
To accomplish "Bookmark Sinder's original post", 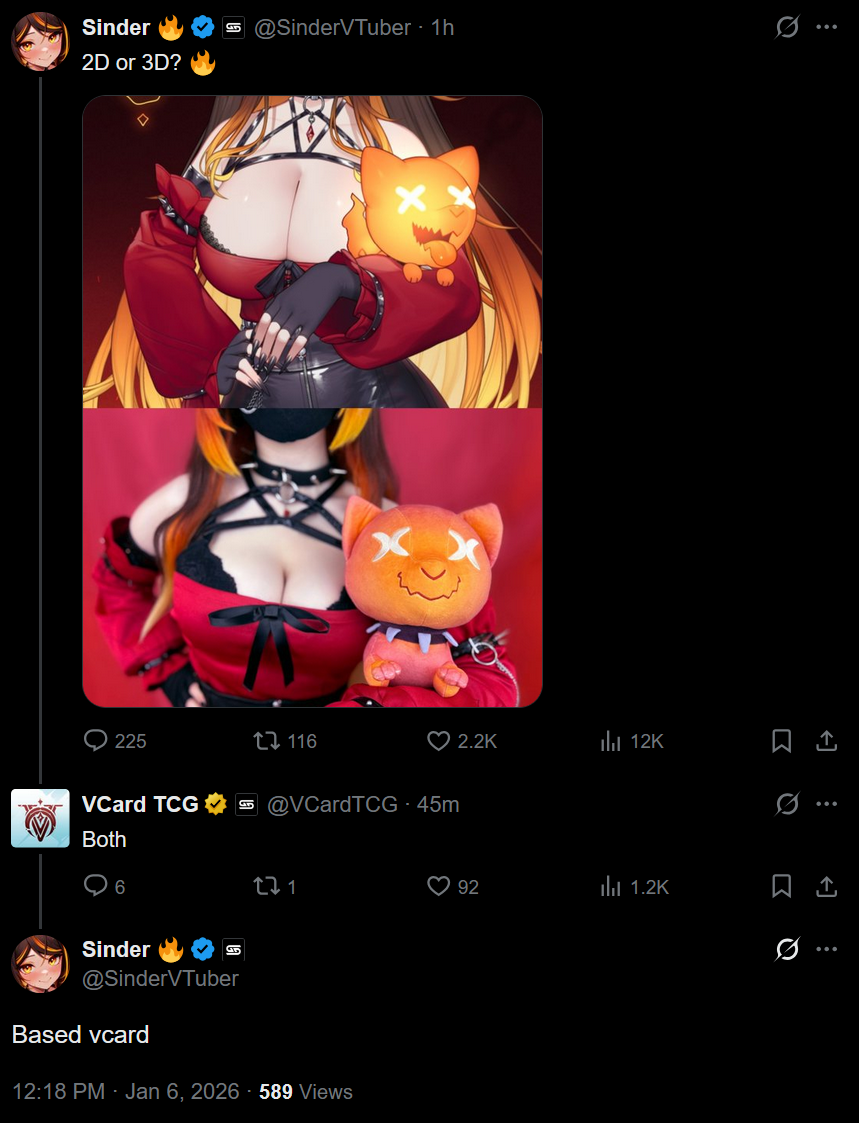I will pos(782,741).
